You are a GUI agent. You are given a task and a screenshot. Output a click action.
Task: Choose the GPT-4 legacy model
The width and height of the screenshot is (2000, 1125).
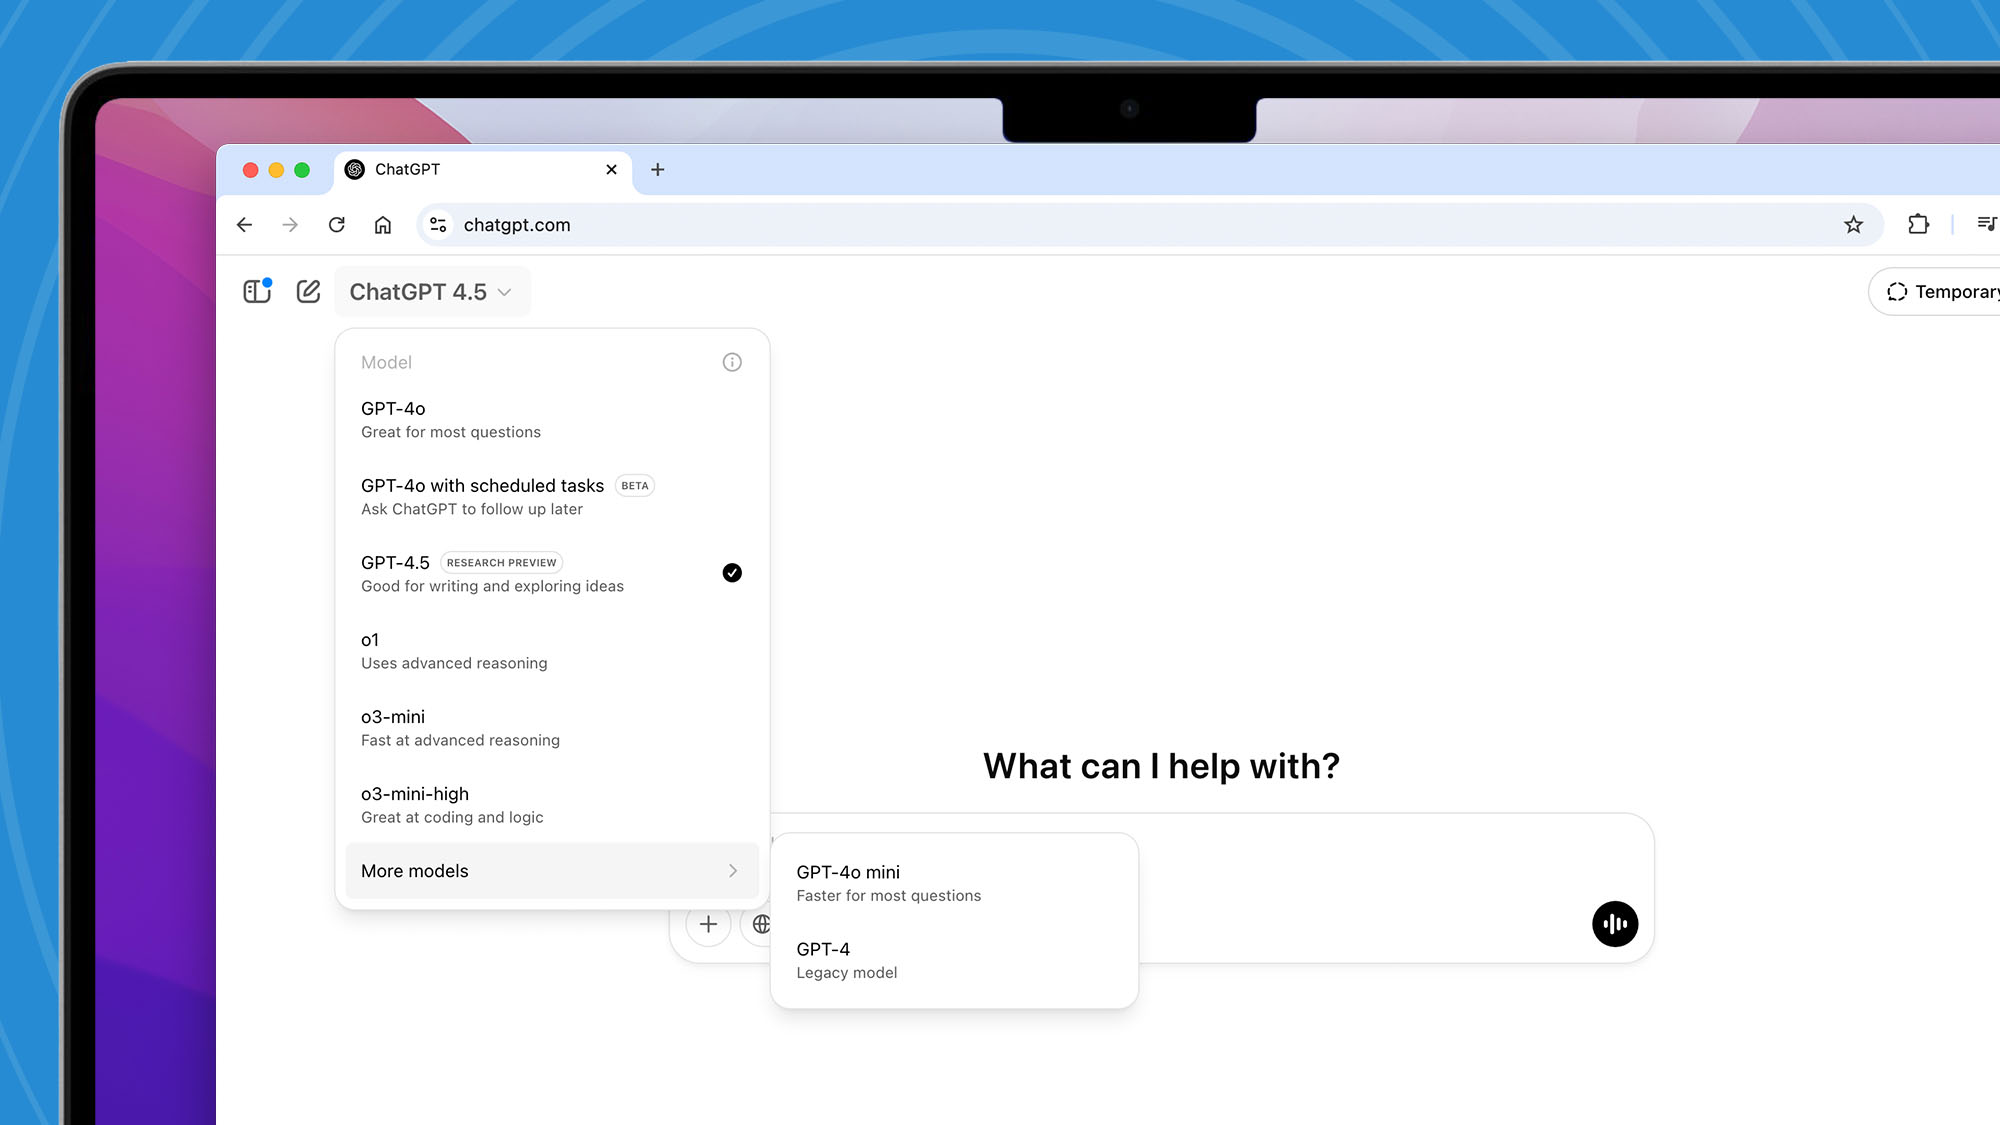click(954, 960)
